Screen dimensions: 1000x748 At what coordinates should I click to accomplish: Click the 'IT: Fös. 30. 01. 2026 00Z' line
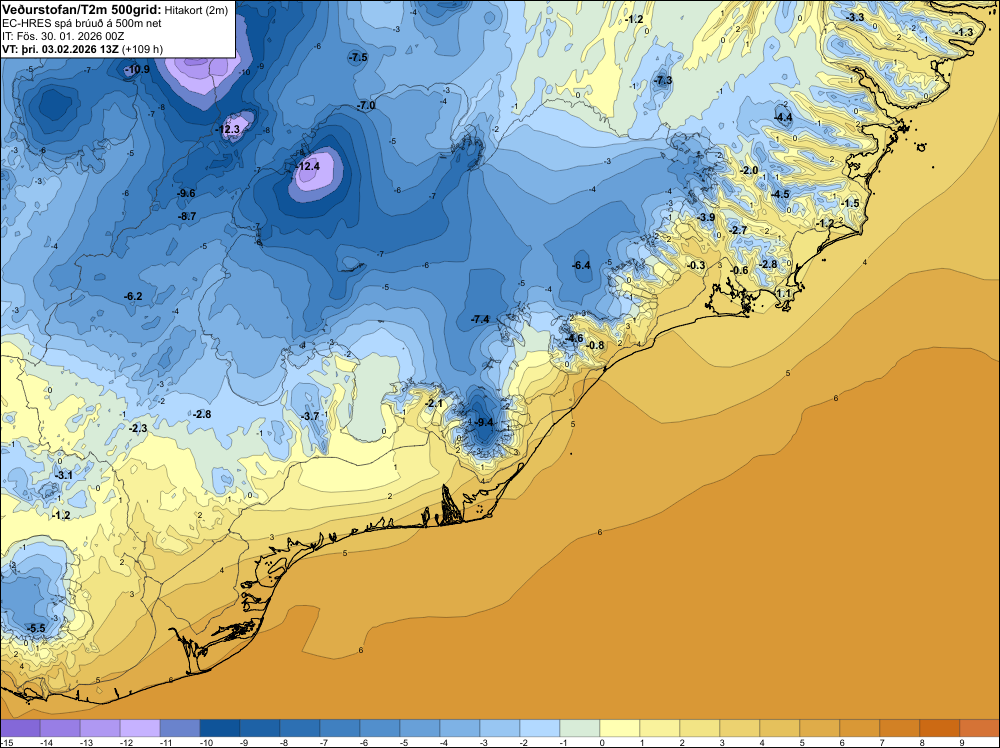click(x=63, y=36)
